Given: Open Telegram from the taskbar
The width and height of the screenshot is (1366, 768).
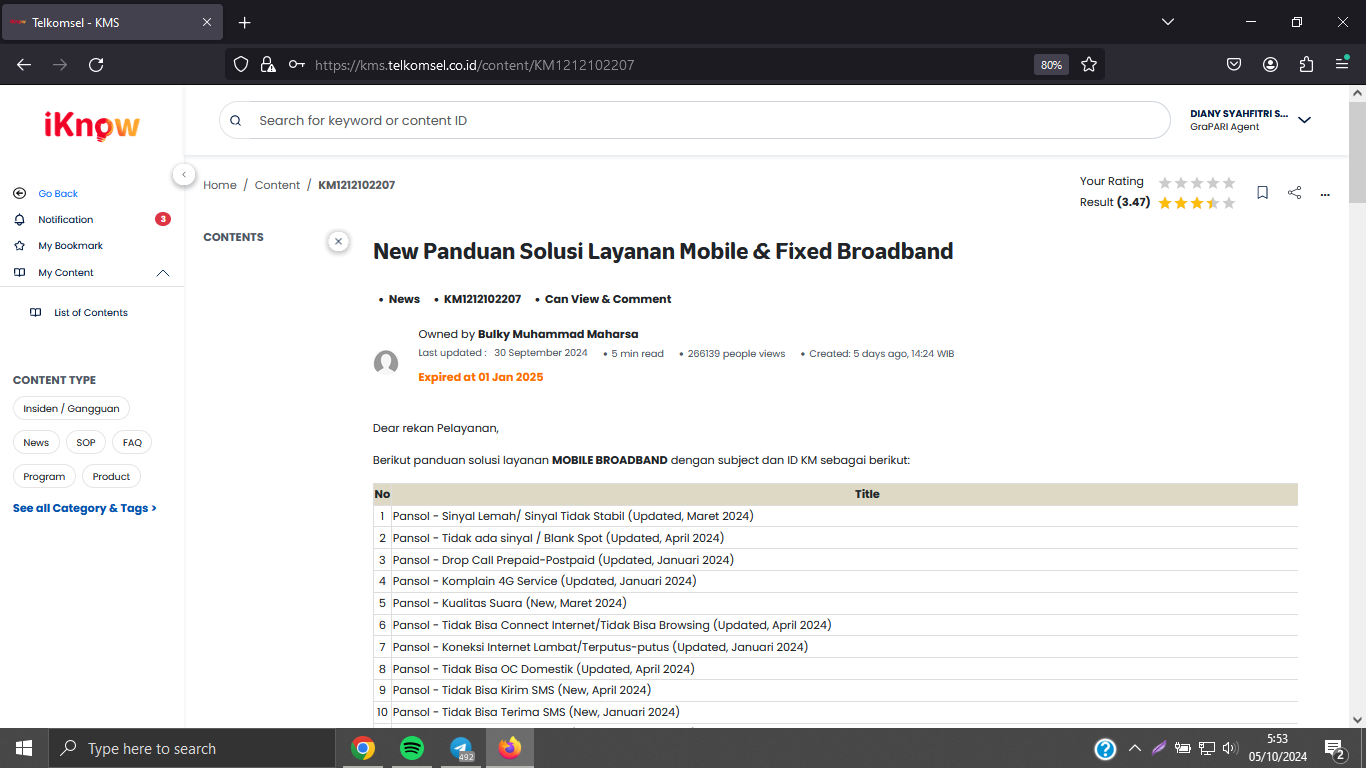Looking at the screenshot, I should coord(460,748).
